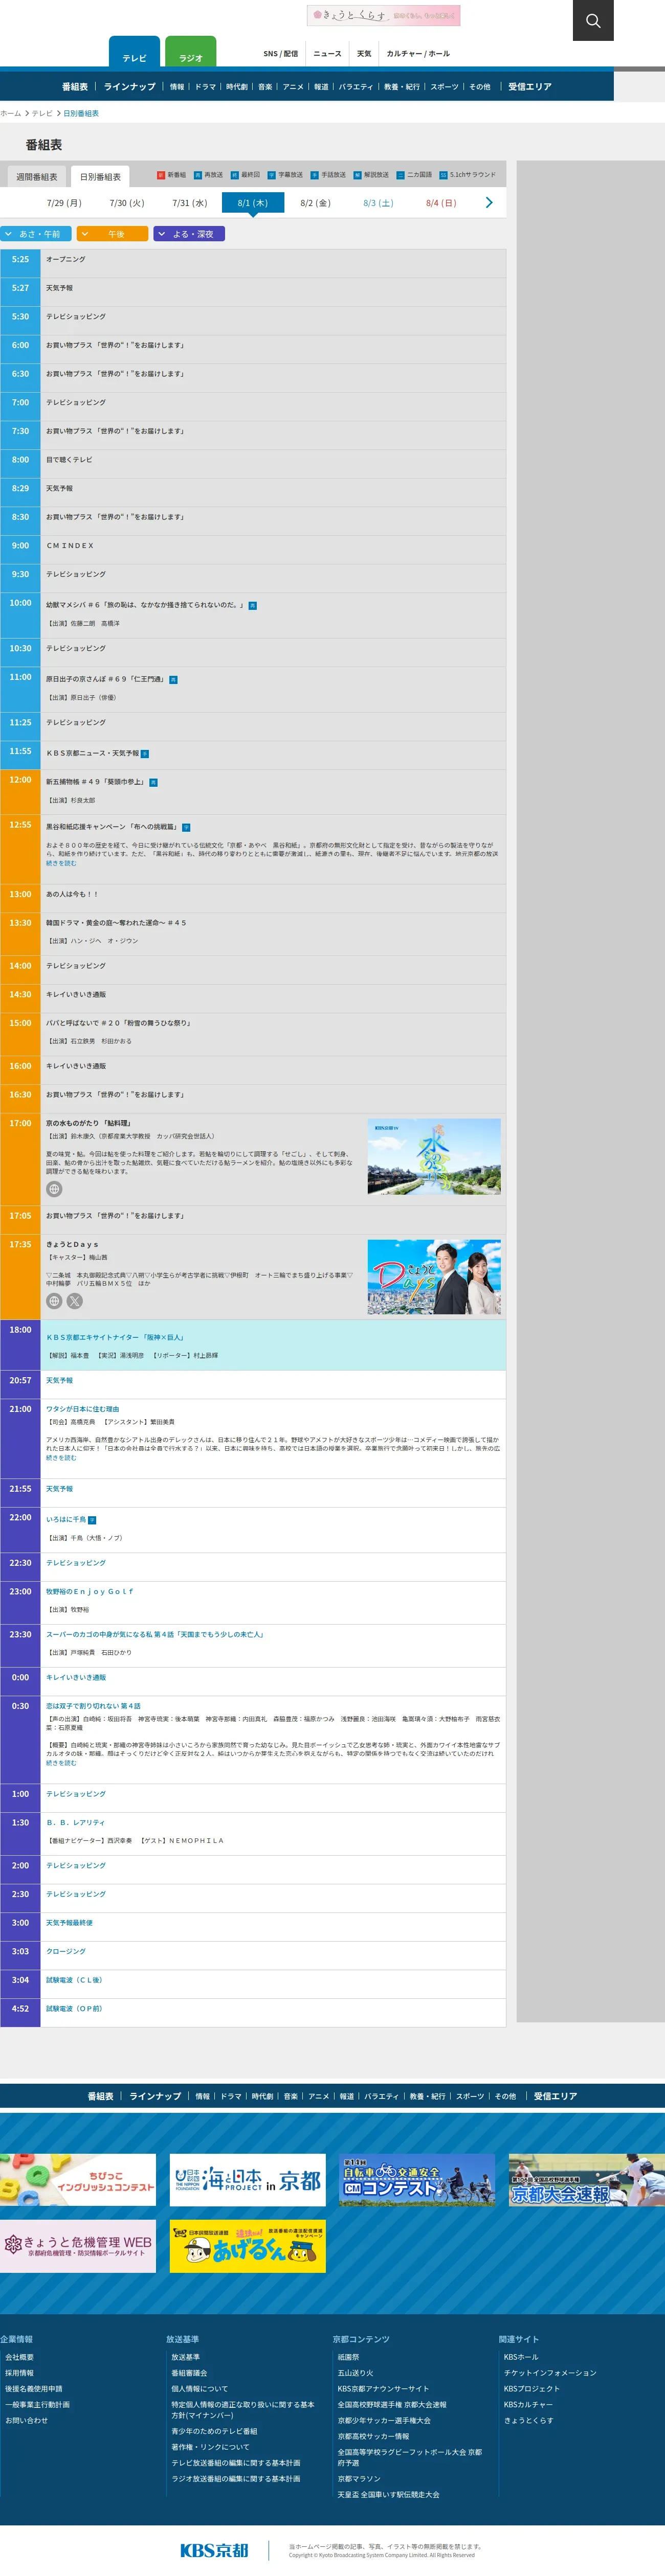
Task: Open the 天気予報最終便 program link
Action: click(69, 1923)
